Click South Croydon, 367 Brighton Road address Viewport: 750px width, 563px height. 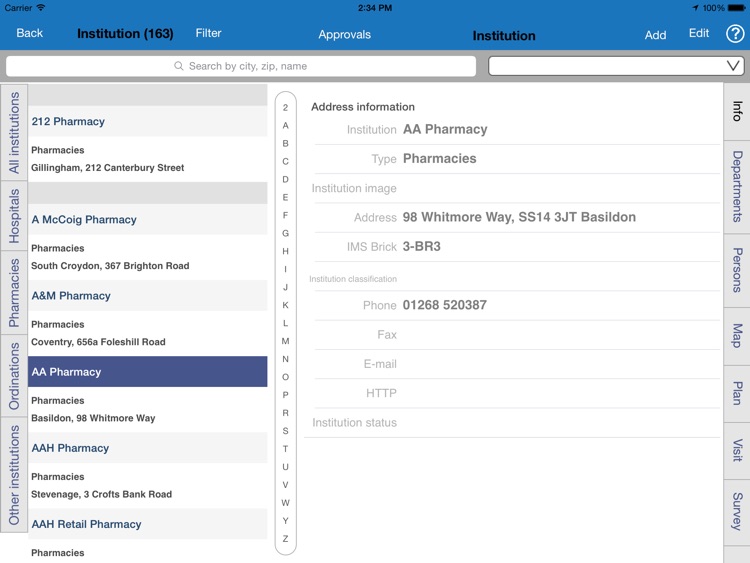coord(110,266)
